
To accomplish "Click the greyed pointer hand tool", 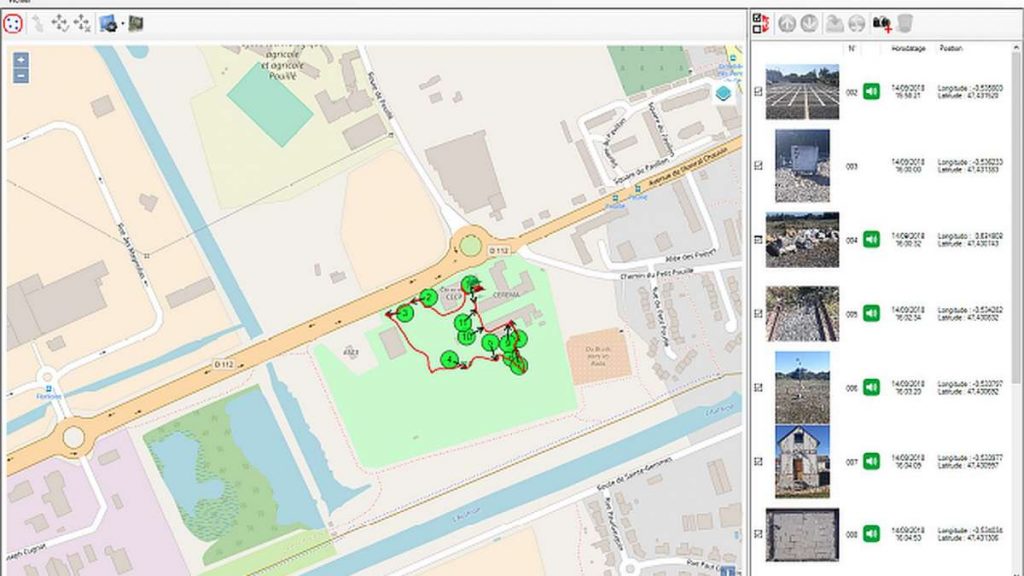I will click(x=39, y=24).
